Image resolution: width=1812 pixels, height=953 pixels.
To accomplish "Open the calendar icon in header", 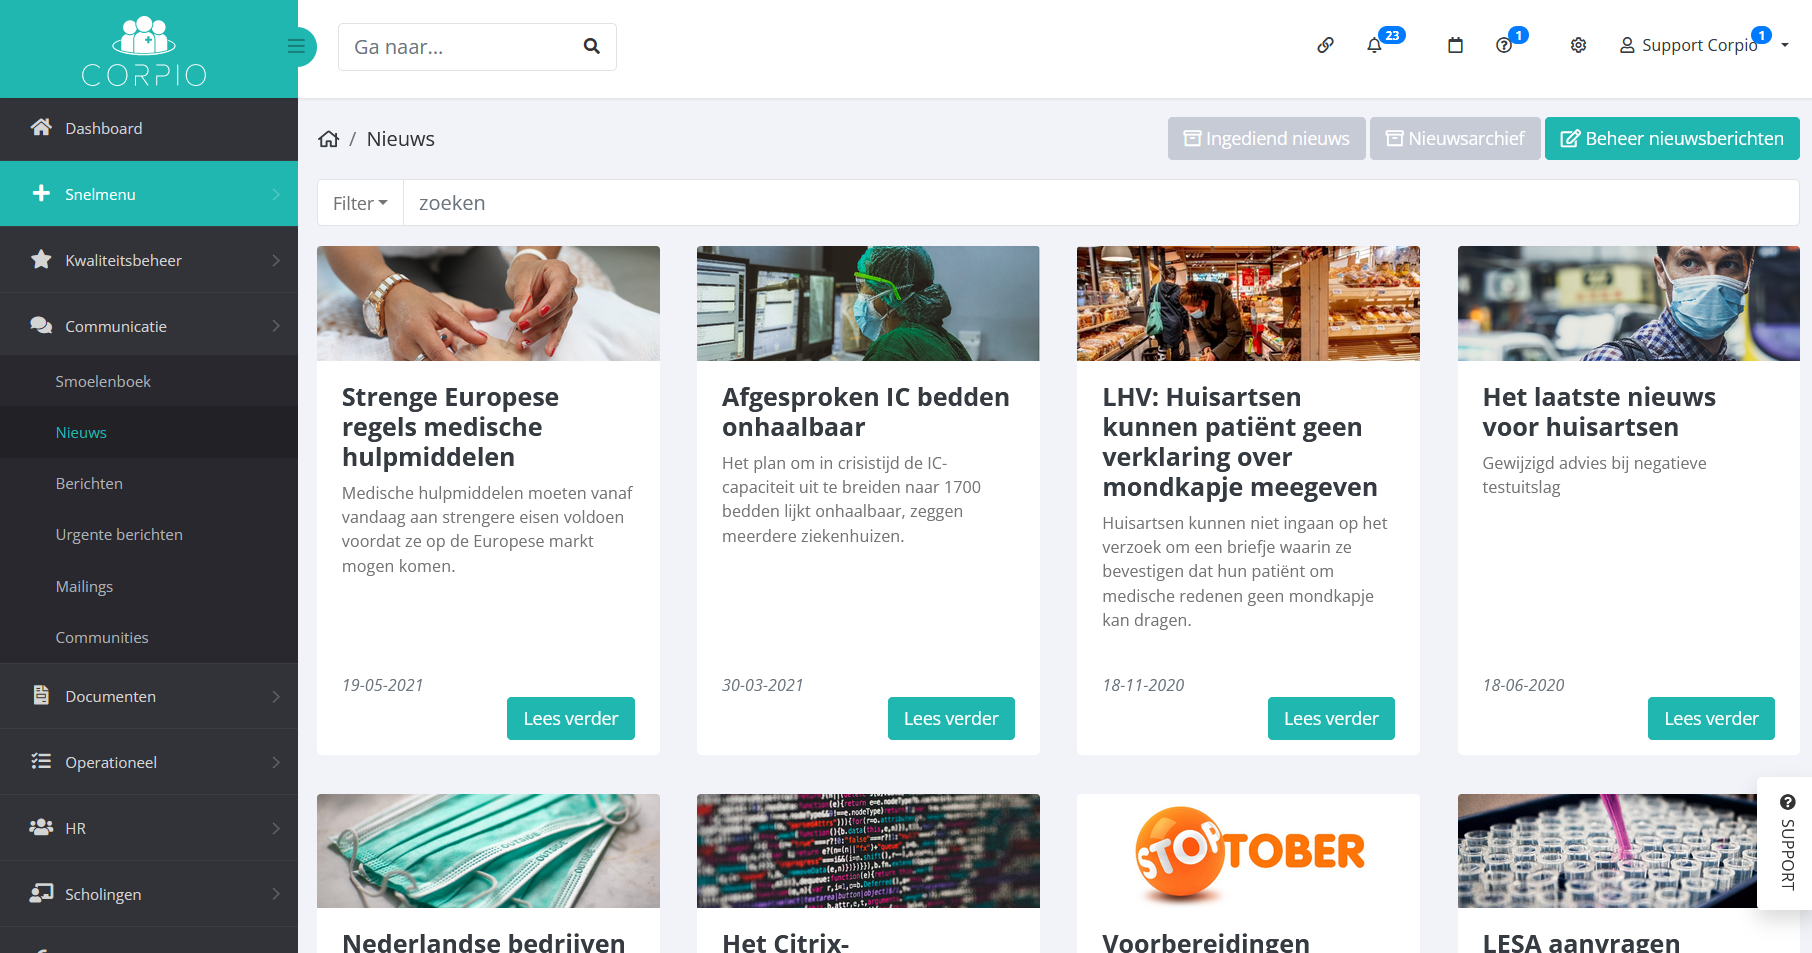I will pyautogui.click(x=1455, y=46).
